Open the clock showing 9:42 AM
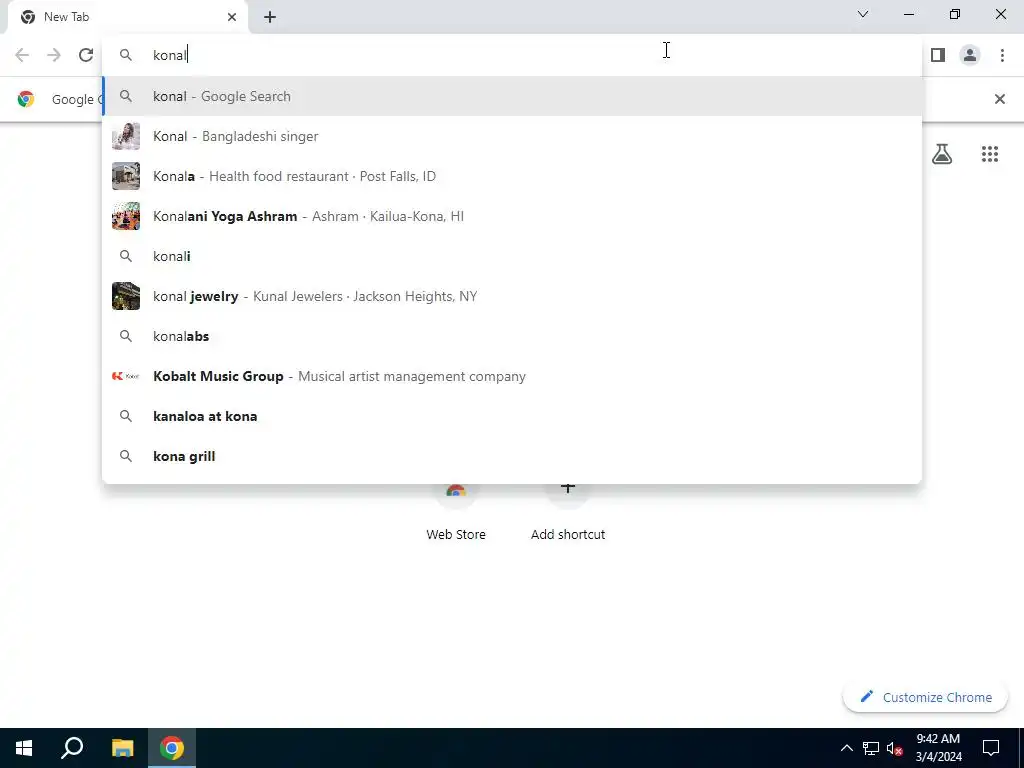The width and height of the screenshot is (1024, 768). click(938, 748)
